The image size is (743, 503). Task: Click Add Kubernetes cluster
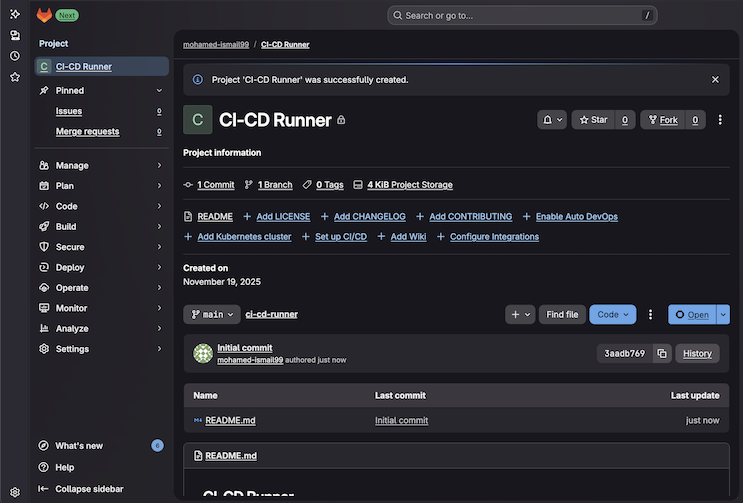point(244,236)
